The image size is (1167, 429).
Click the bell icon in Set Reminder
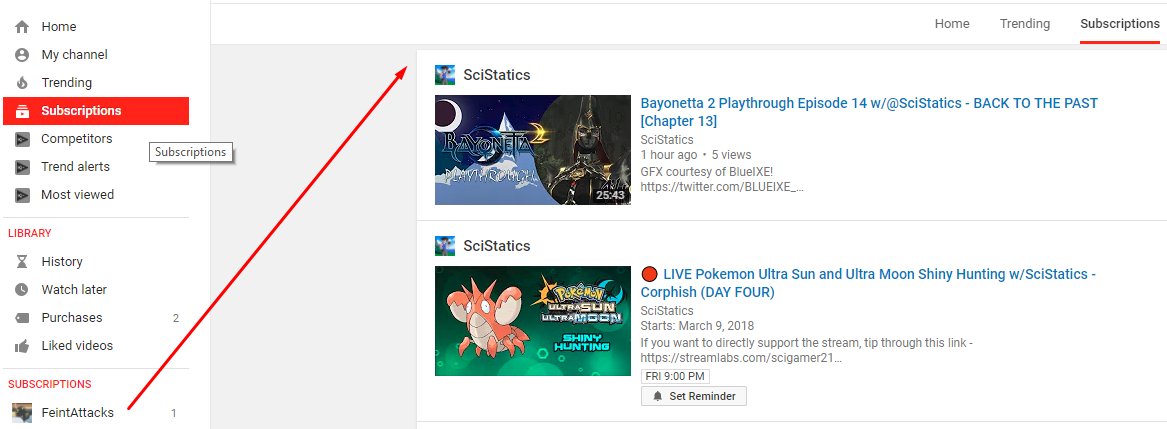tap(658, 396)
